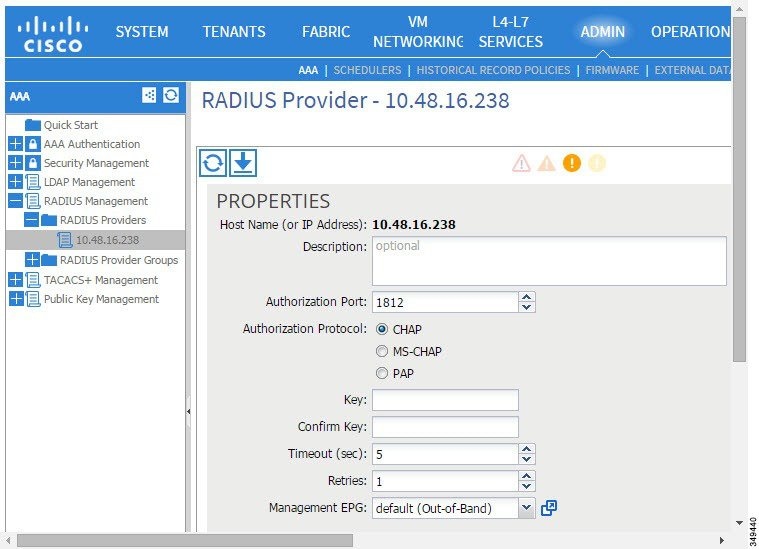The height and width of the screenshot is (549, 759).
Task: Open the OPERATIONS menu
Action: (x=691, y=32)
